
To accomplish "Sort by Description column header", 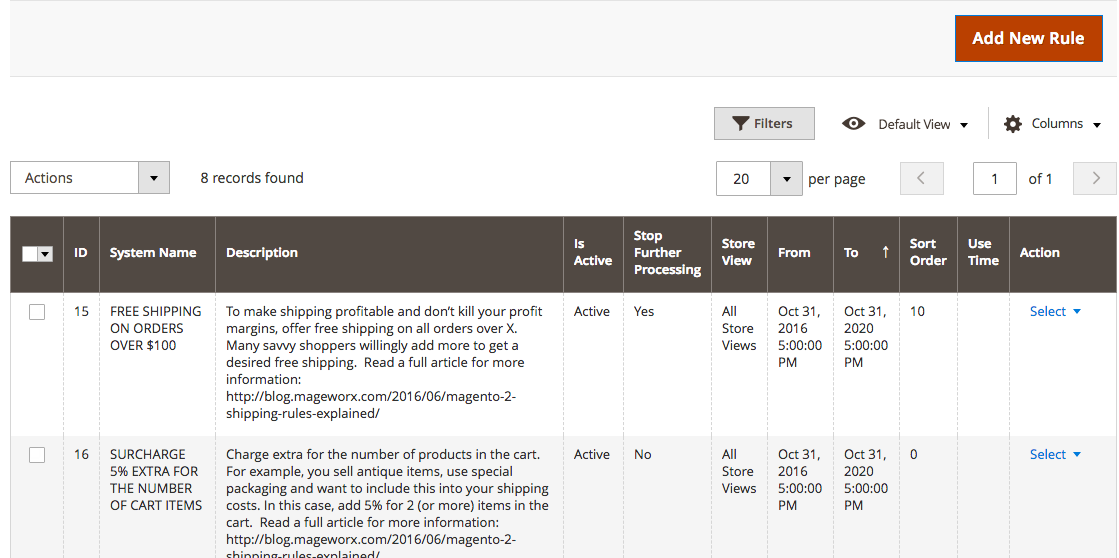I will 389,253.
